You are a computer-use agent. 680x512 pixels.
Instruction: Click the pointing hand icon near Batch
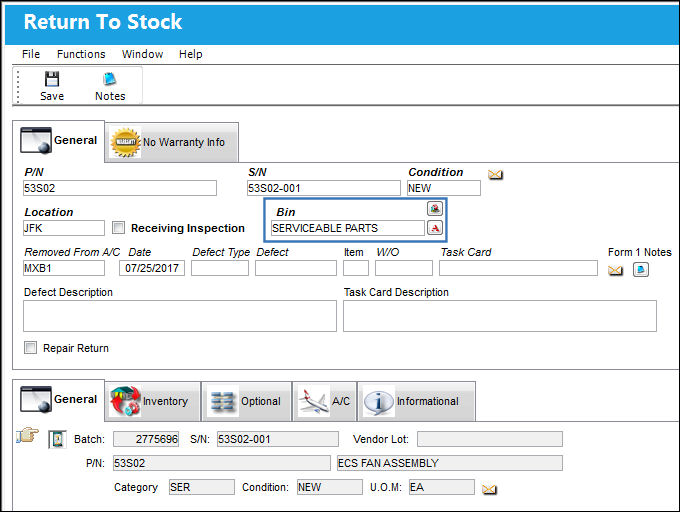pos(27,435)
